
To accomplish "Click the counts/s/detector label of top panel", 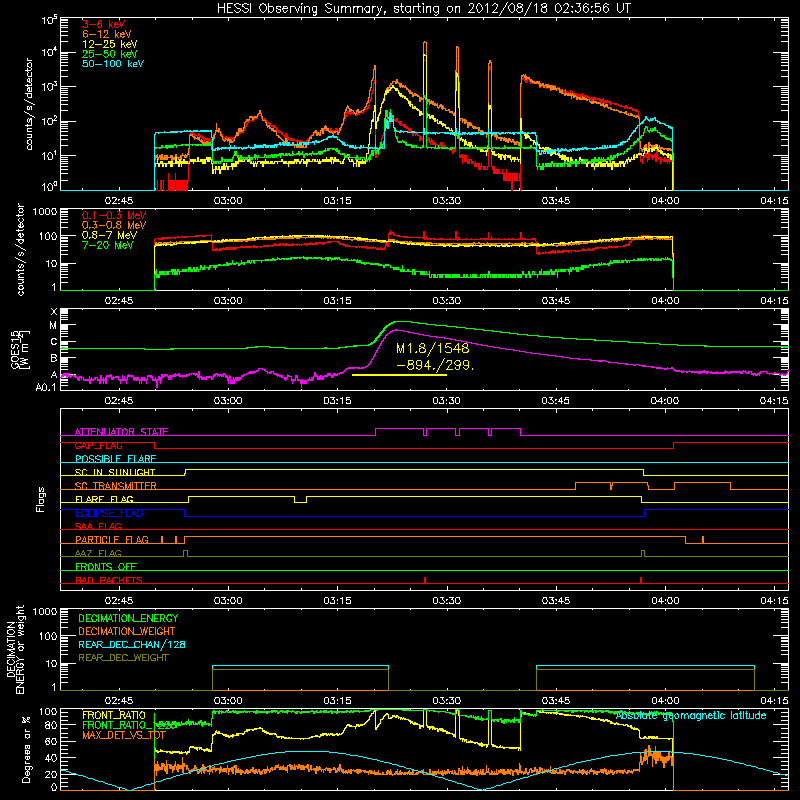I will coord(29,104).
